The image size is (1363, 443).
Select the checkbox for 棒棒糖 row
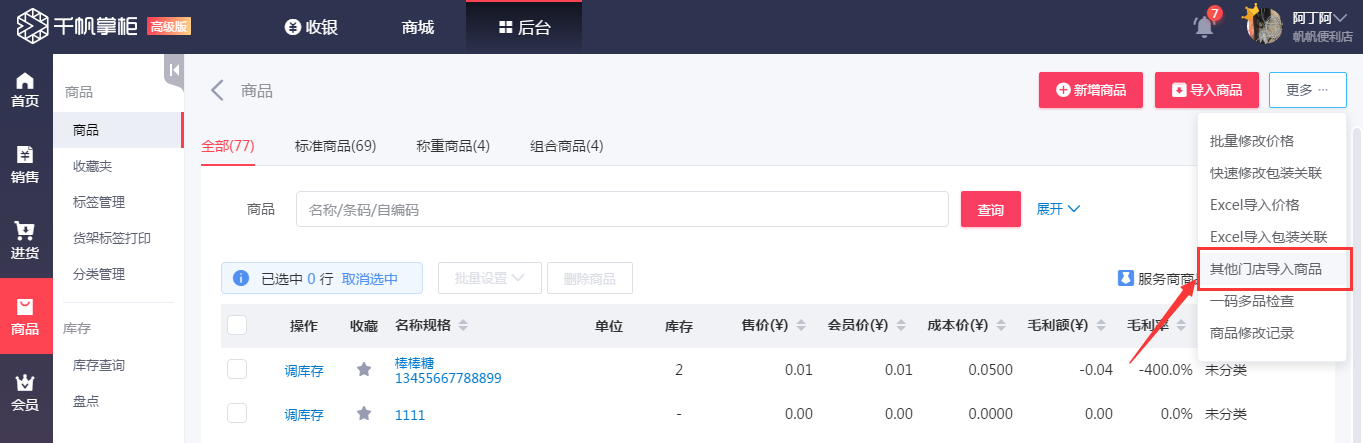pos(237,370)
